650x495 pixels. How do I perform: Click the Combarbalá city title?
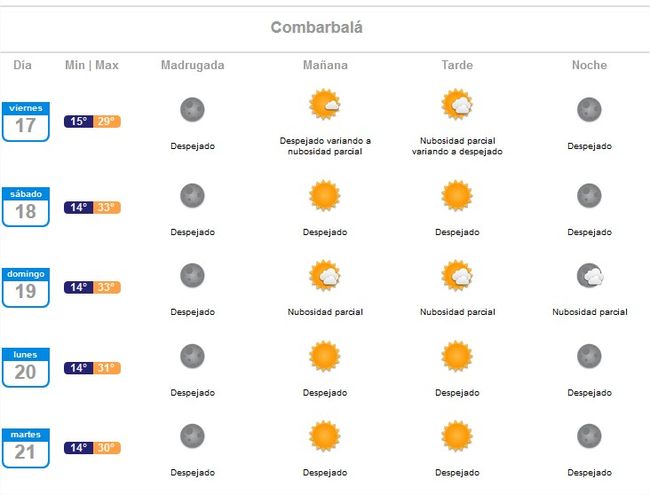coord(317,27)
